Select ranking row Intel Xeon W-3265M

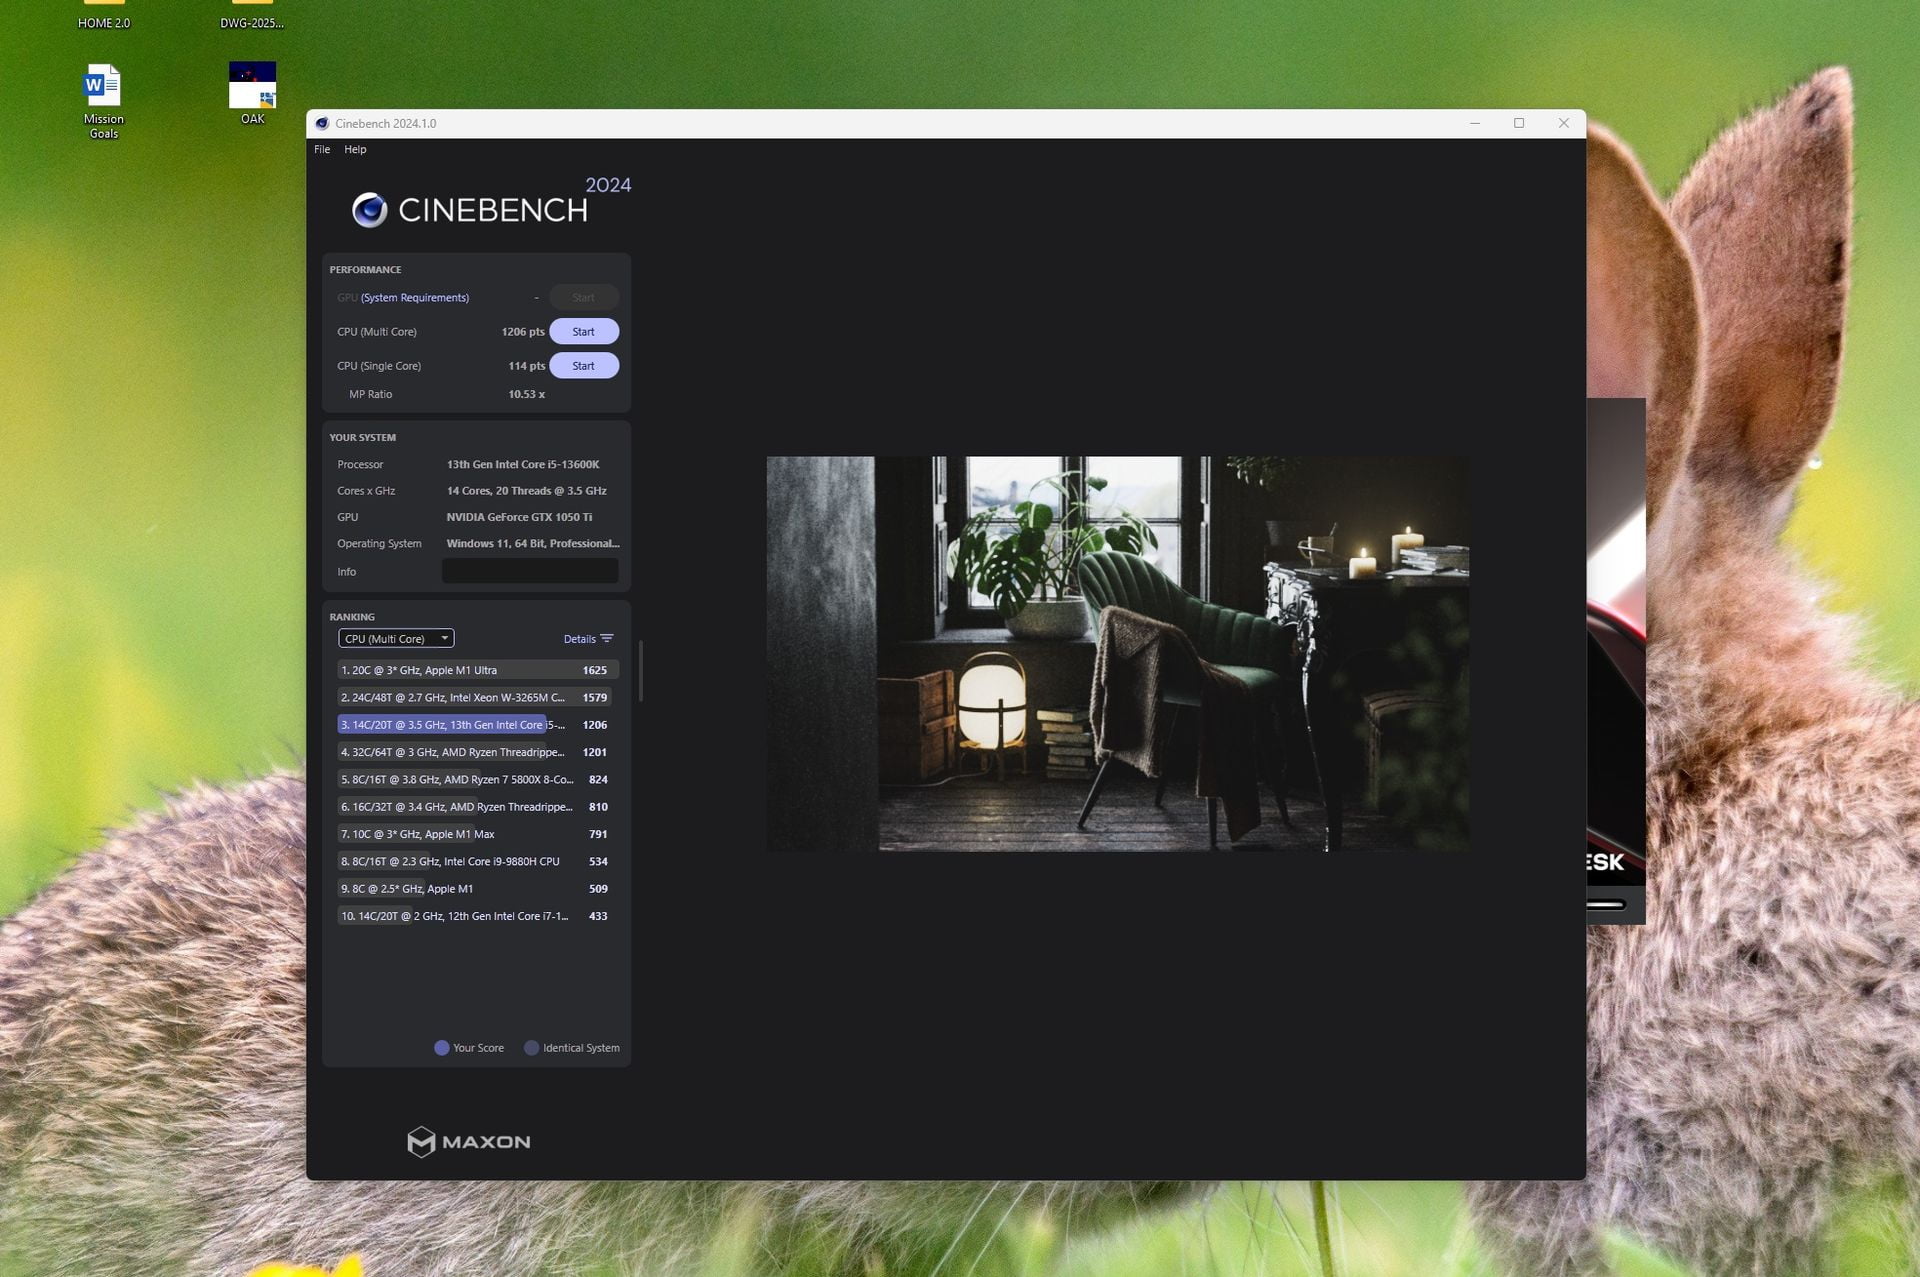coord(478,697)
